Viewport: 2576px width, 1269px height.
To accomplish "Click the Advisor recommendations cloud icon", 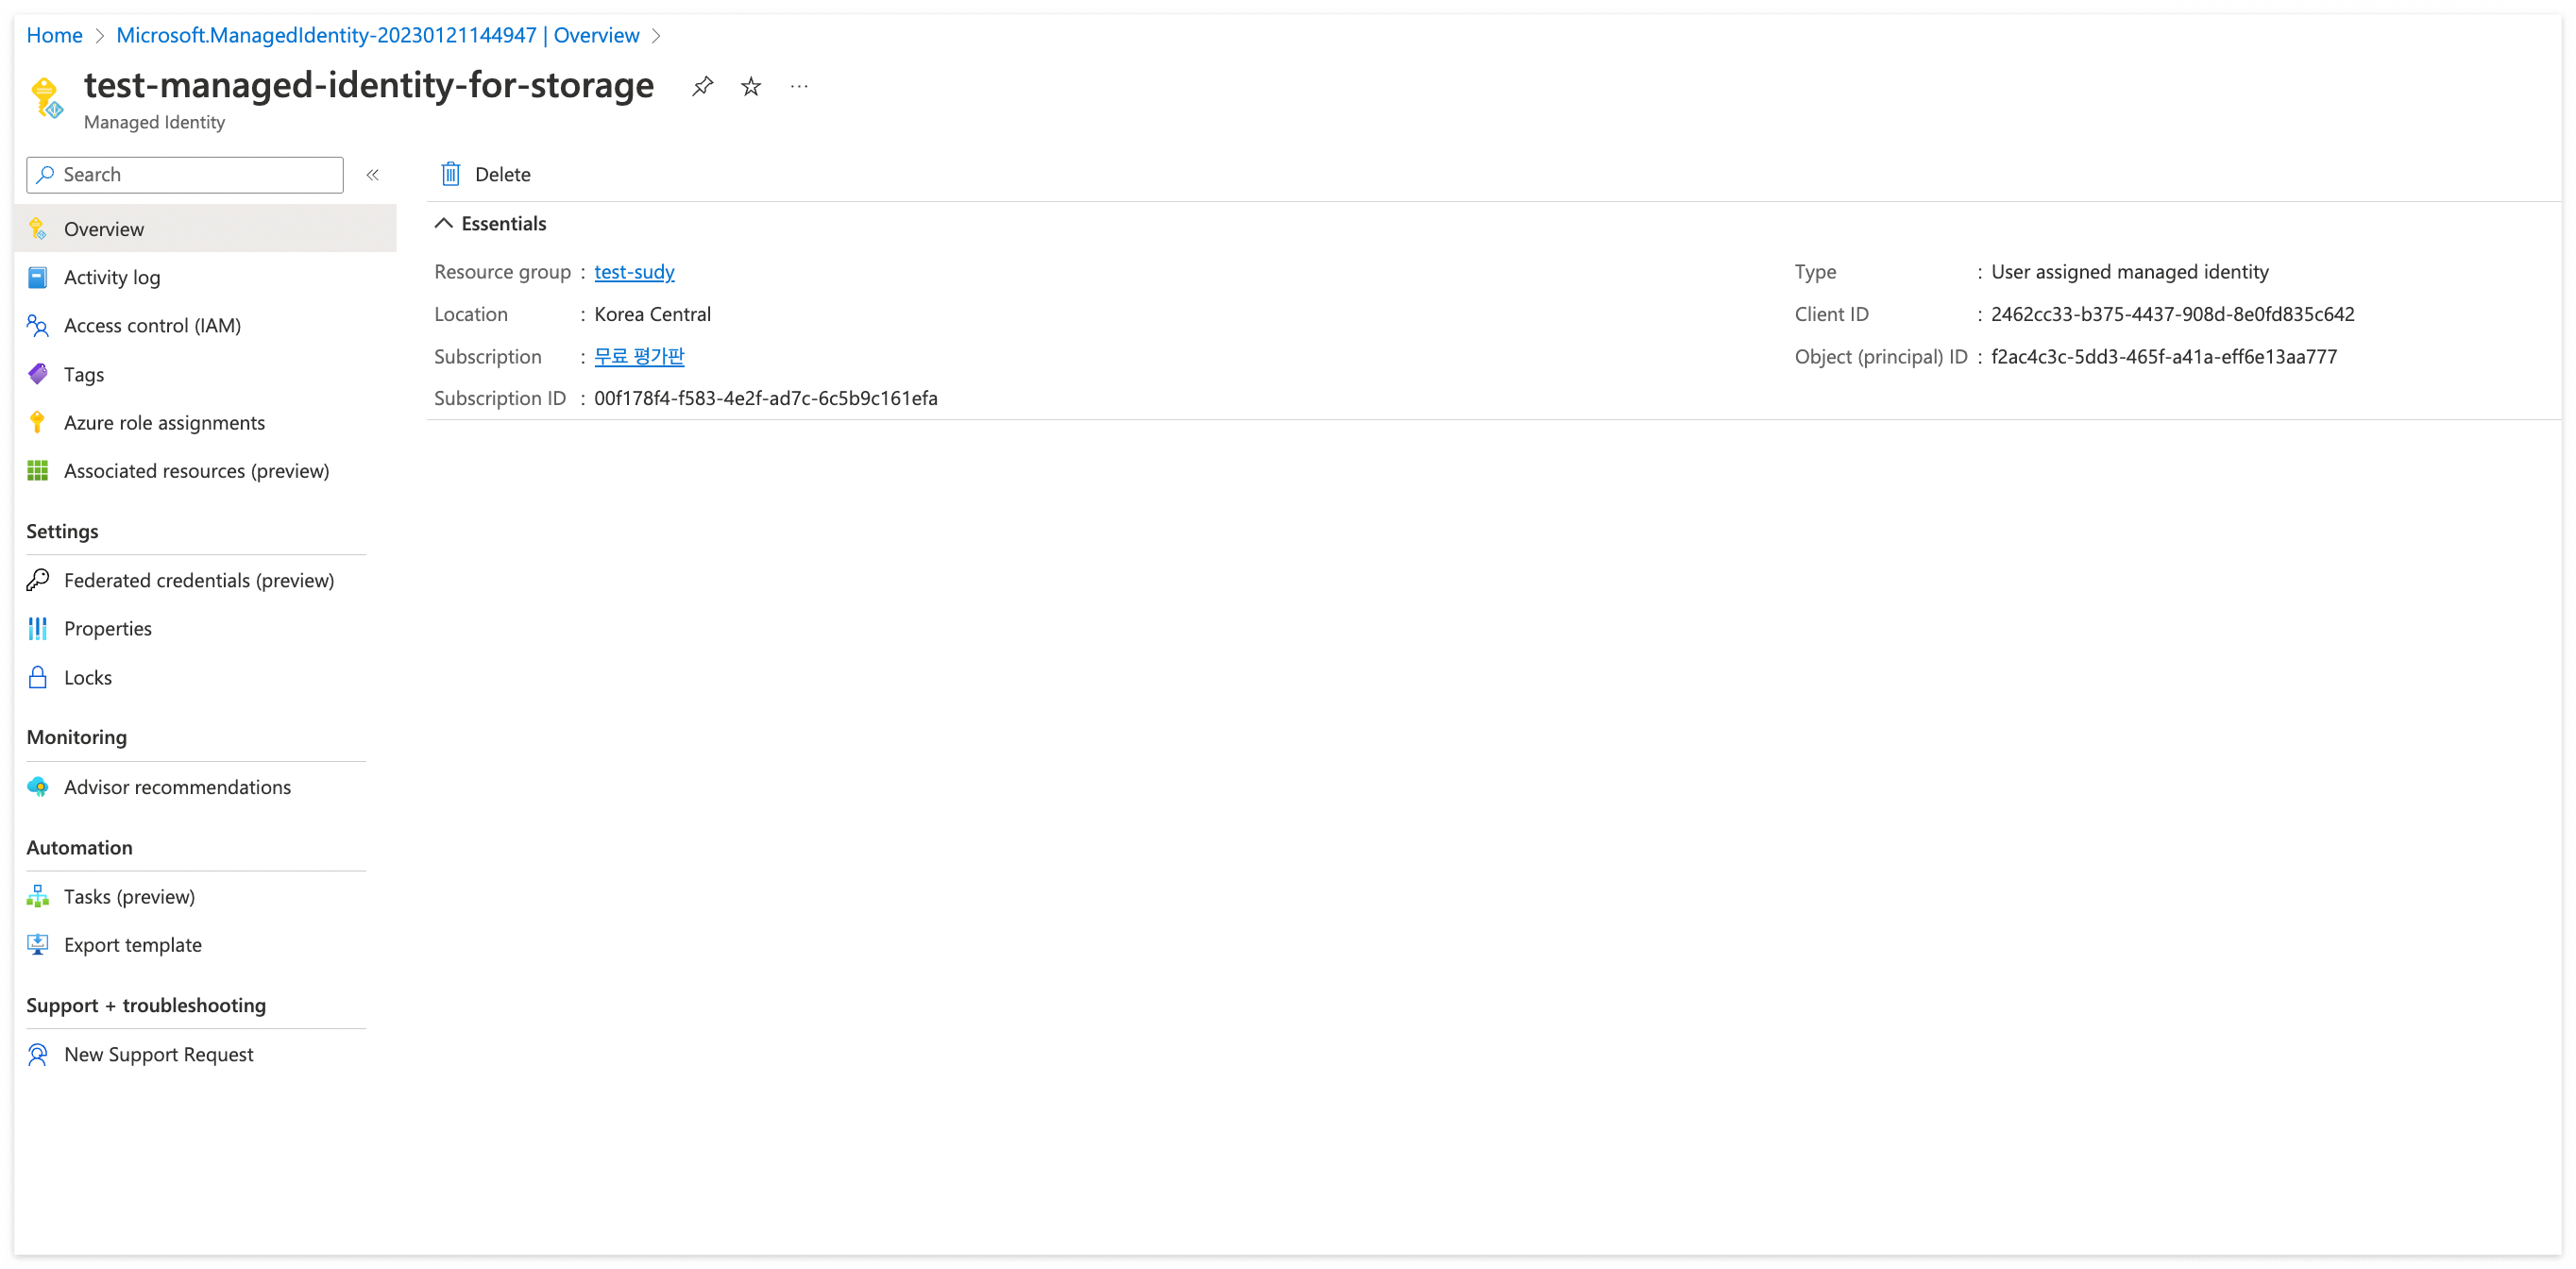I will pyautogui.click(x=38, y=787).
